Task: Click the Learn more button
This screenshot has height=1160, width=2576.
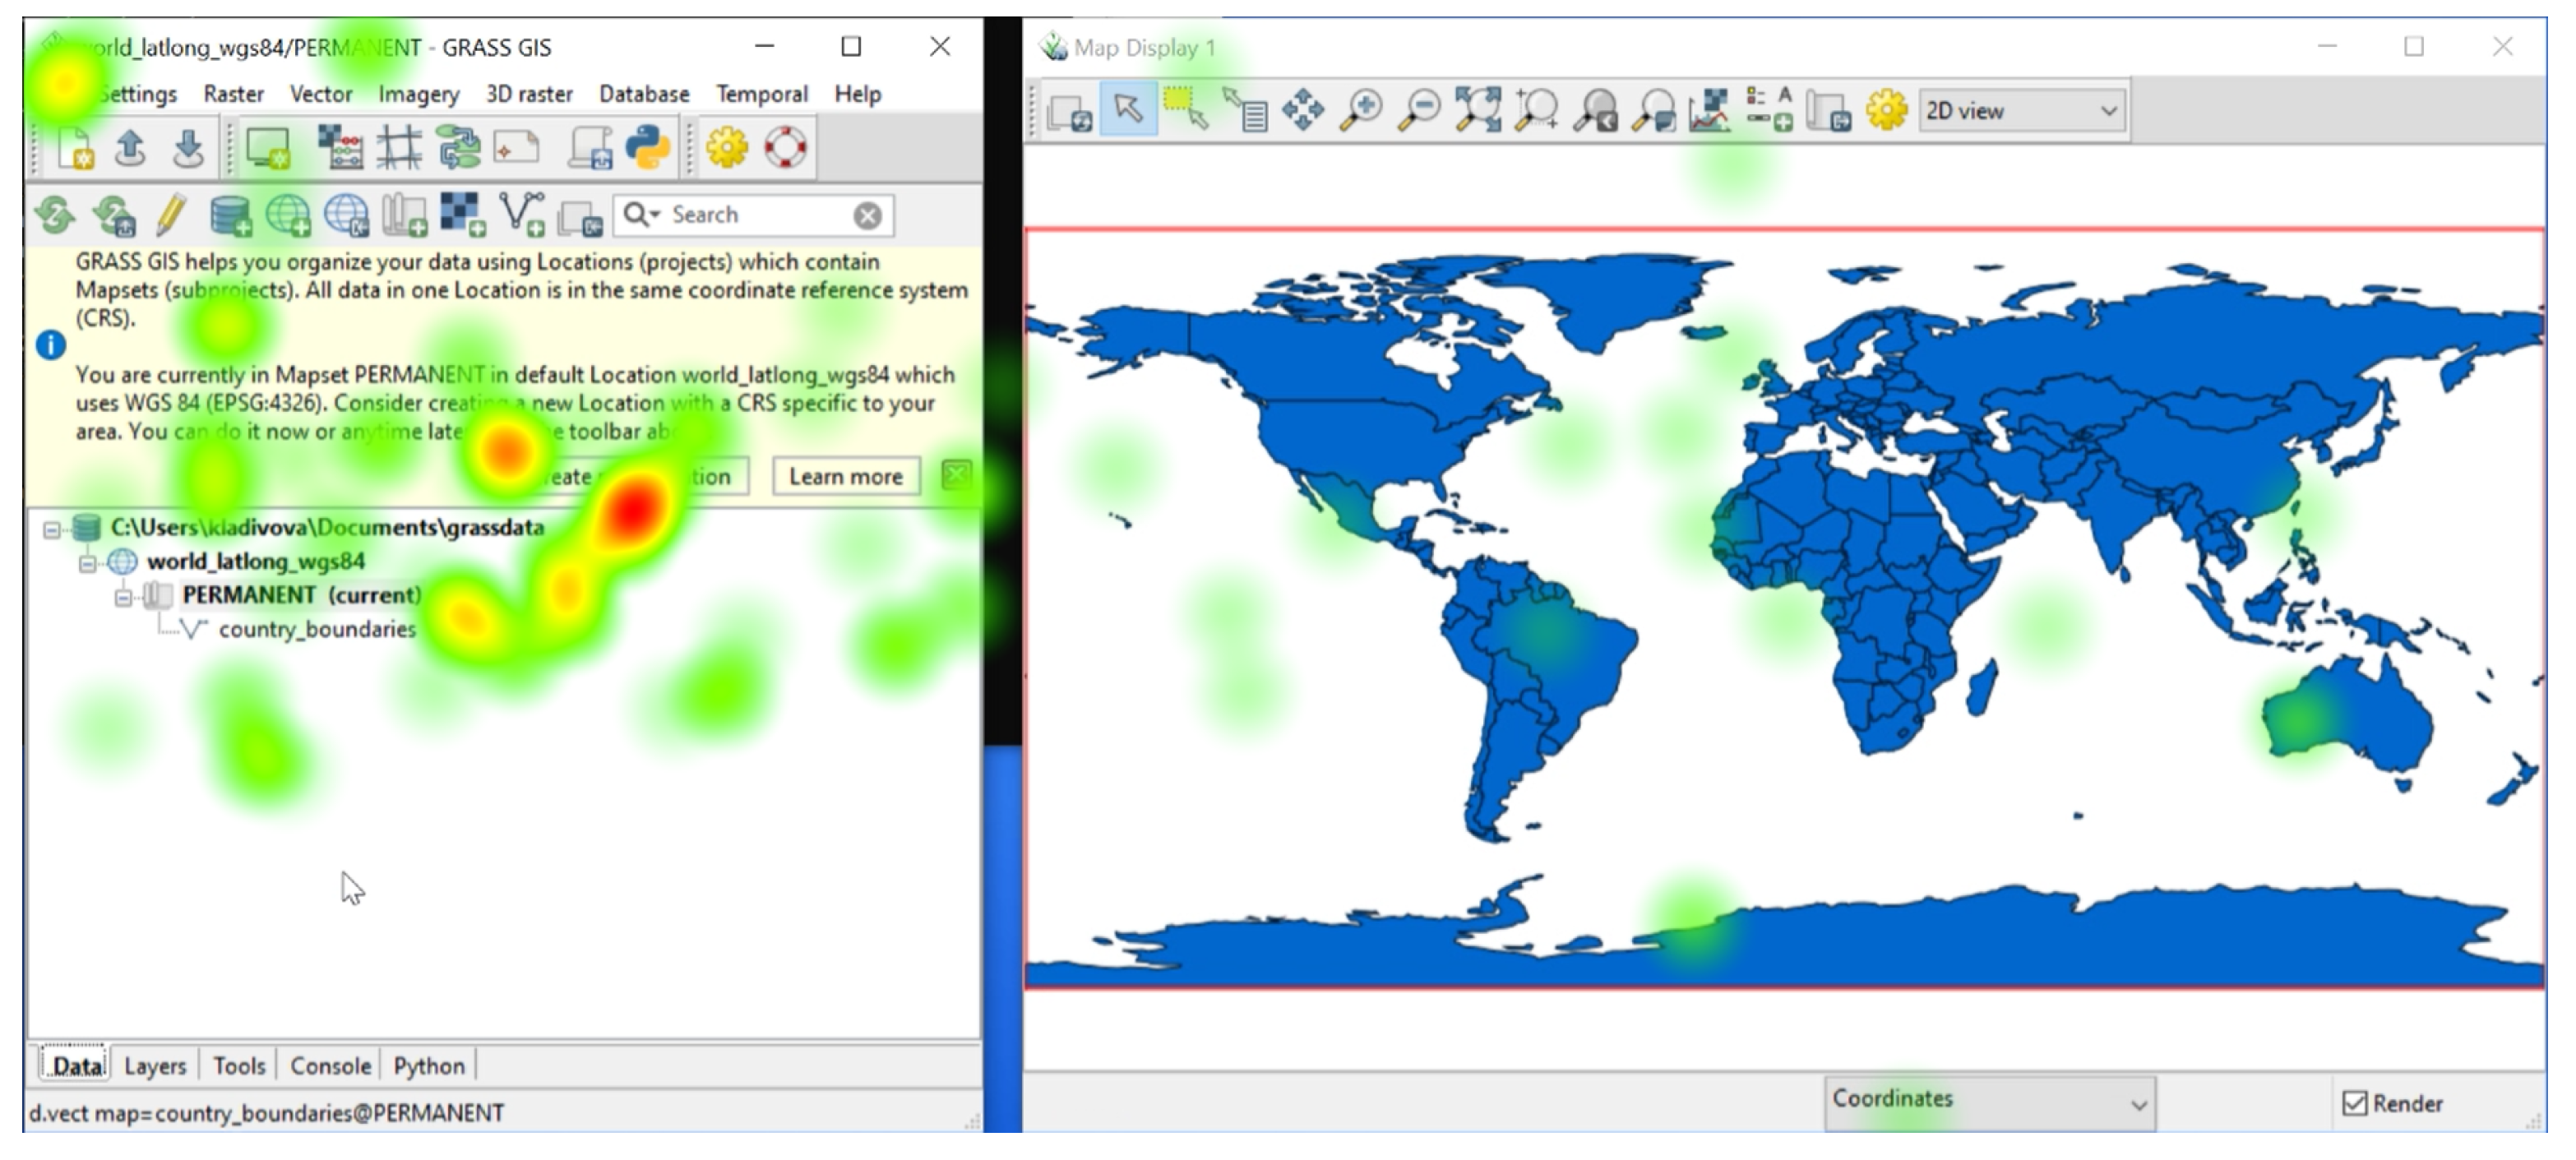Action: click(x=845, y=477)
